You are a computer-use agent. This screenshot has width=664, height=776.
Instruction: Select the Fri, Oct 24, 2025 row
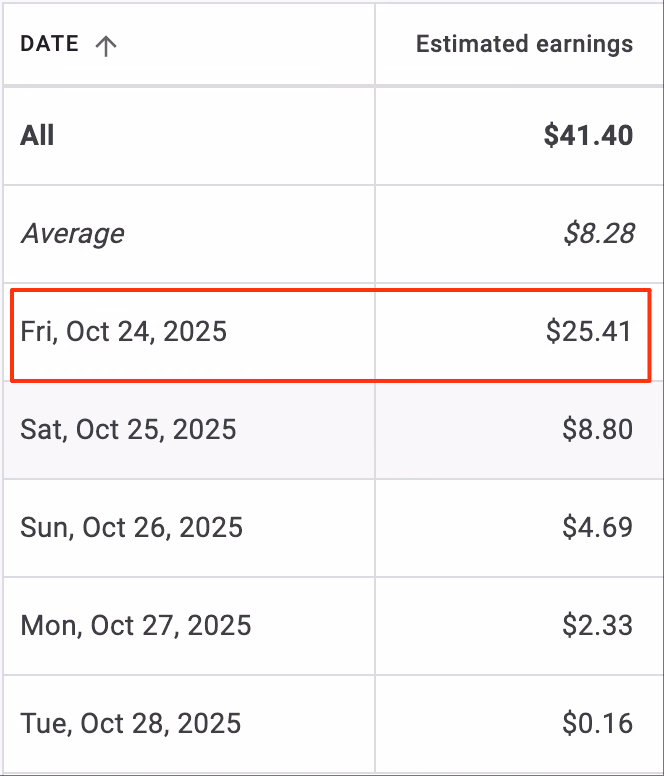click(x=331, y=335)
